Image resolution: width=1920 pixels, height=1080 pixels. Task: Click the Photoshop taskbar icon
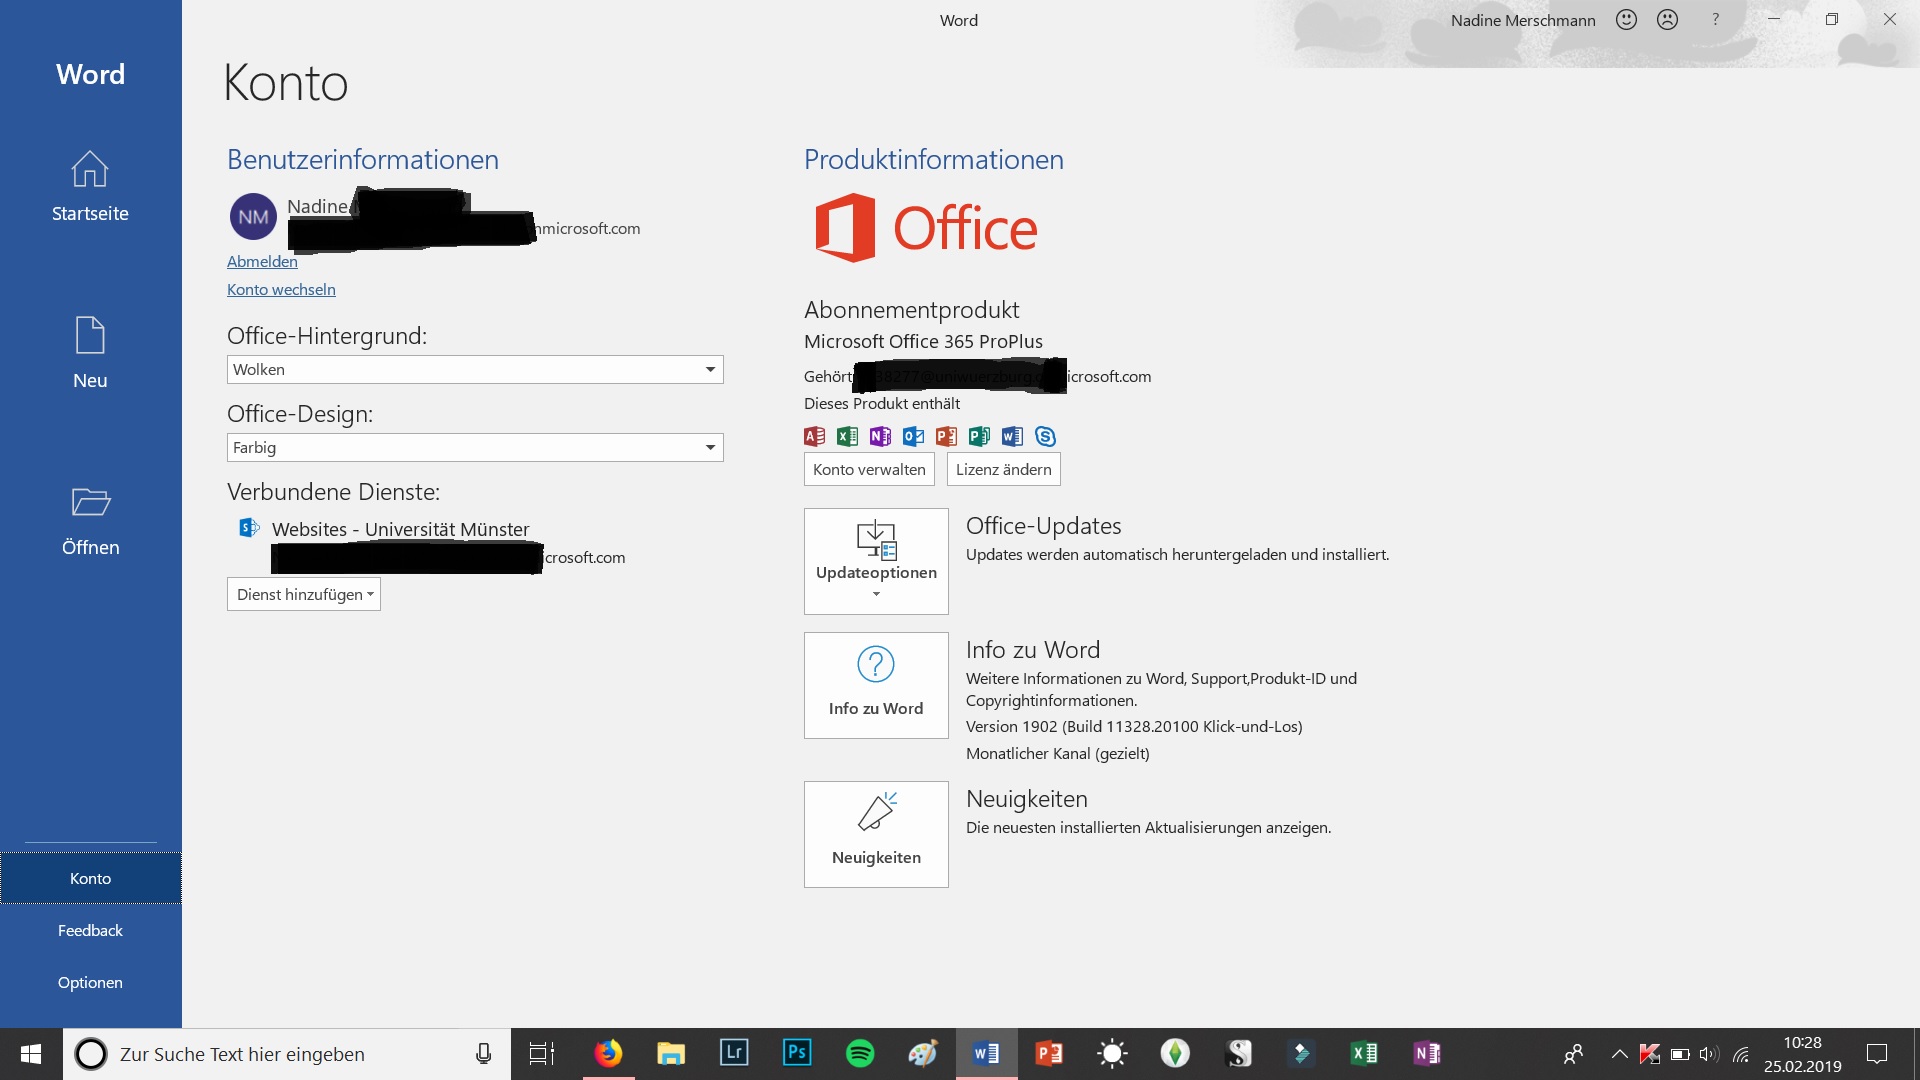click(797, 1053)
